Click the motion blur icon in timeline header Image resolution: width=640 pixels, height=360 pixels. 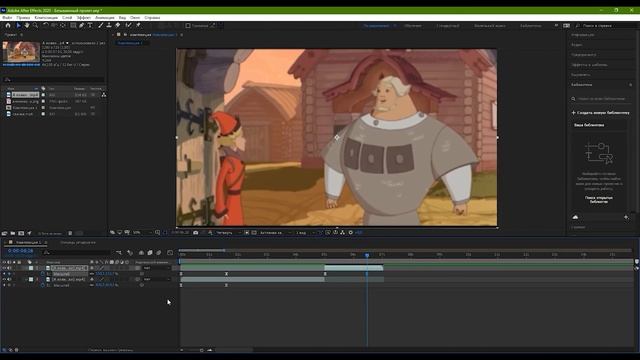[x=158, y=253]
